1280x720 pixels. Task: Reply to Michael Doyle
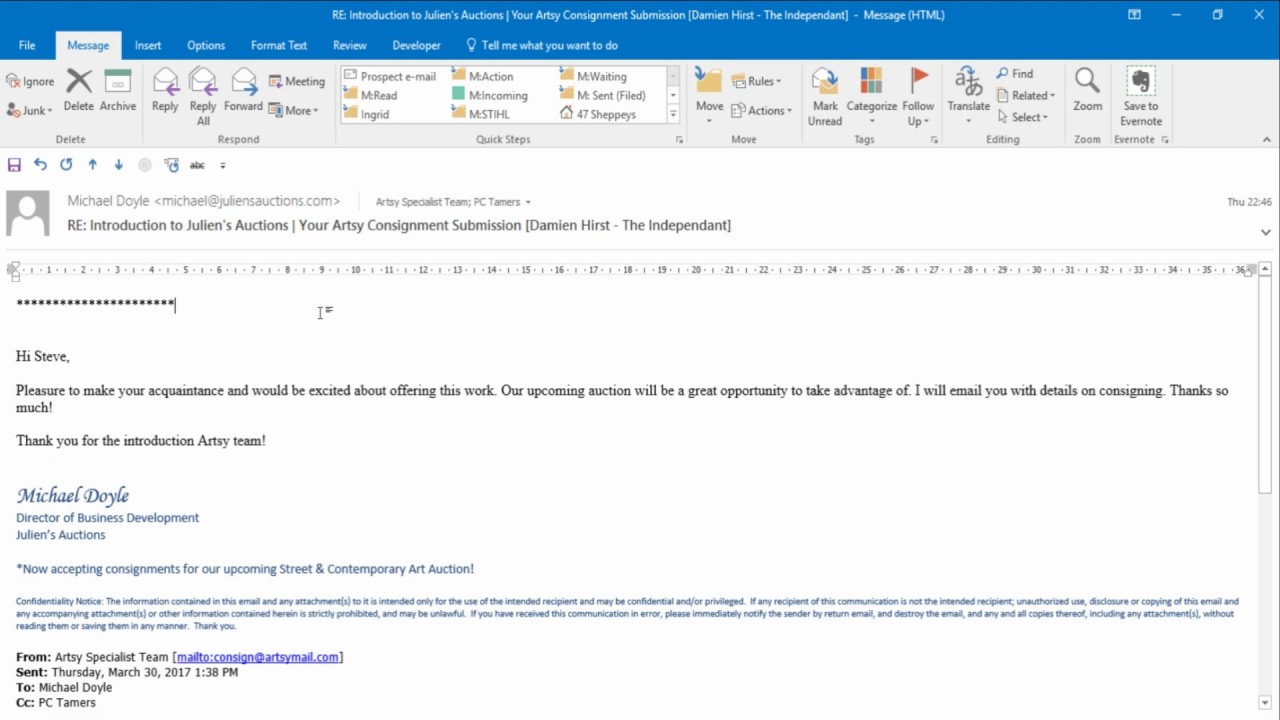coord(165,91)
